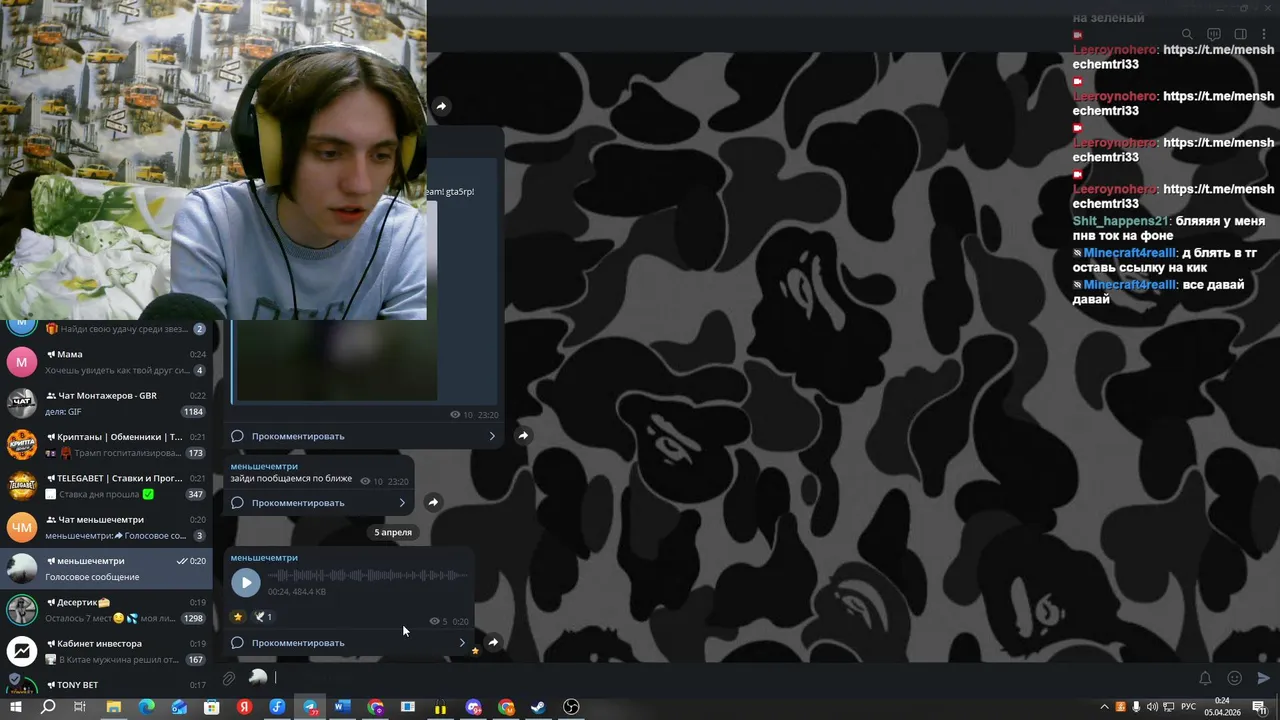Image resolution: width=1280 pixels, height=720 pixels.
Task: Open the clock showing 0:24
Action: click(x=1222, y=707)
